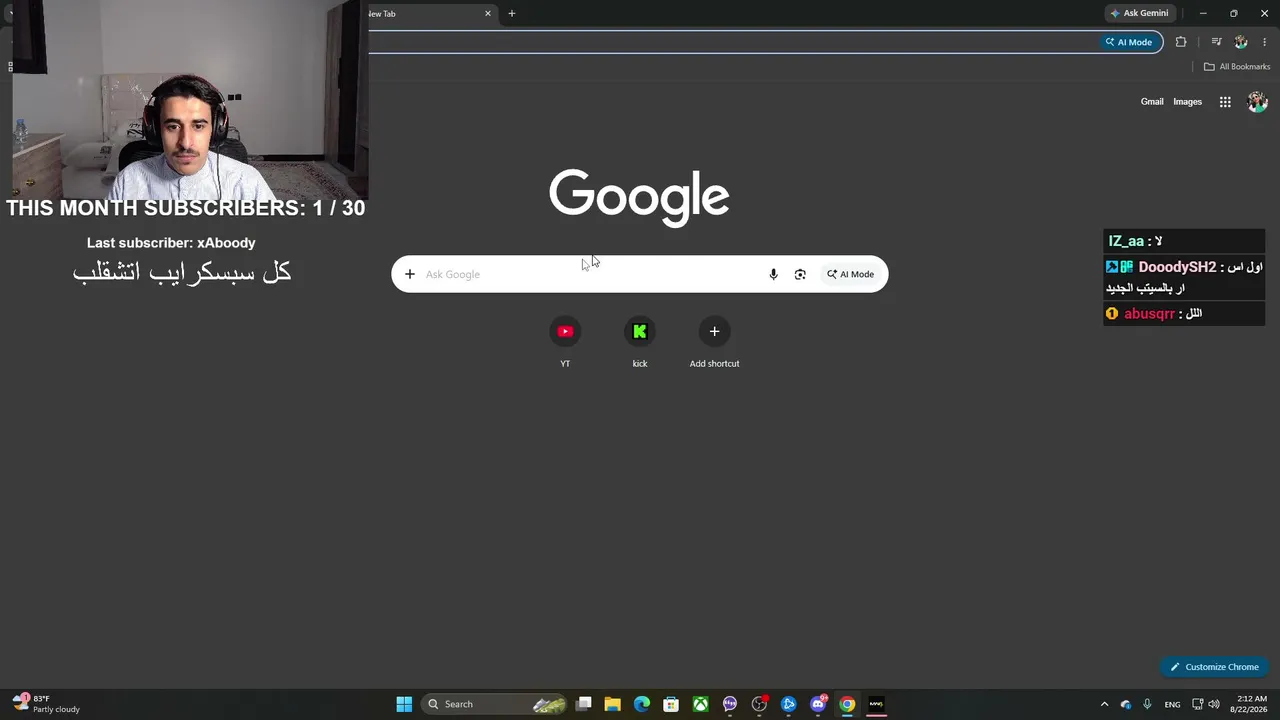Open the Chrome profile avatar in the toolbar
The width and height of the screenshot is (1280, 720).
[1241, 42]
